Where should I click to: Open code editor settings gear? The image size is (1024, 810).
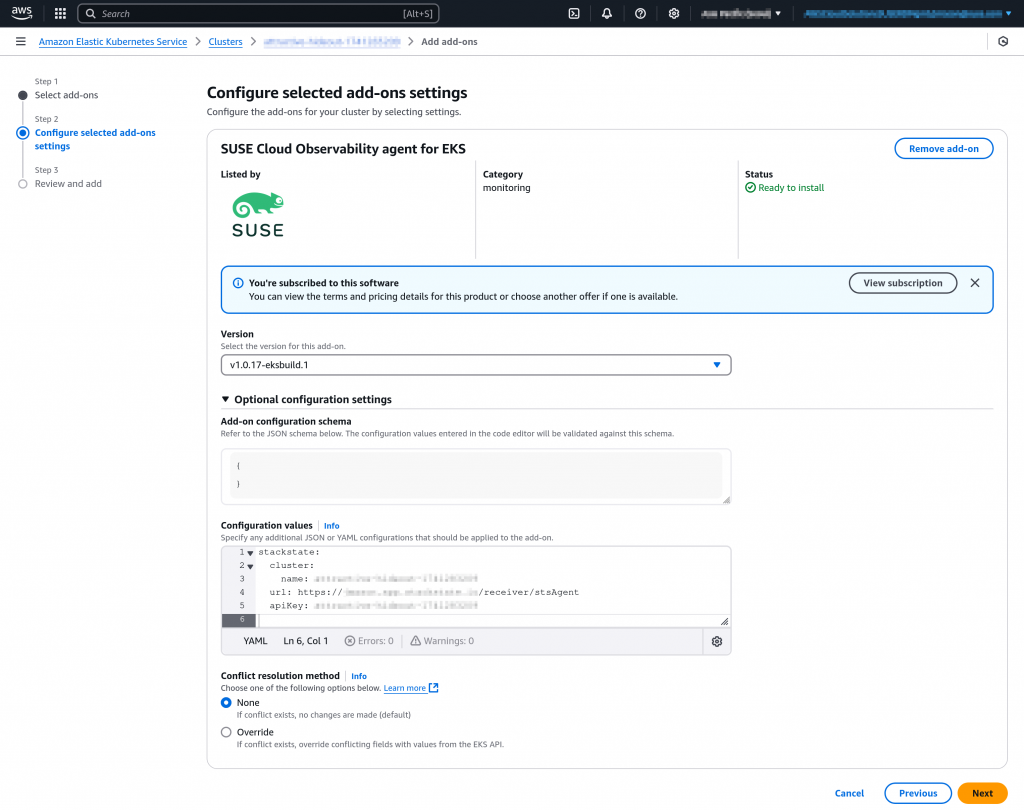point(716,641)
